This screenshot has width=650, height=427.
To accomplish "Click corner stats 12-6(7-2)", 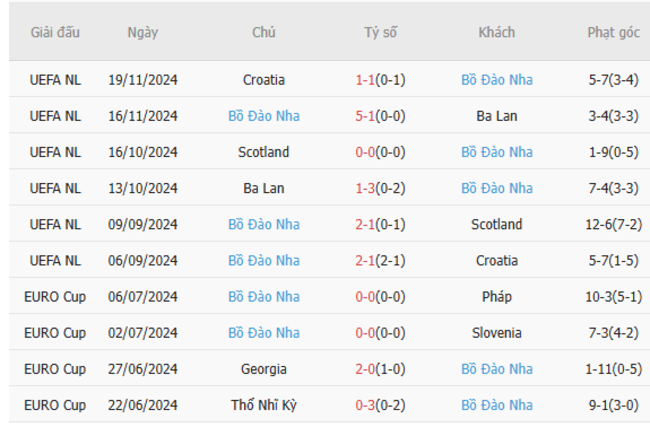I will click(x=614, y=225).
